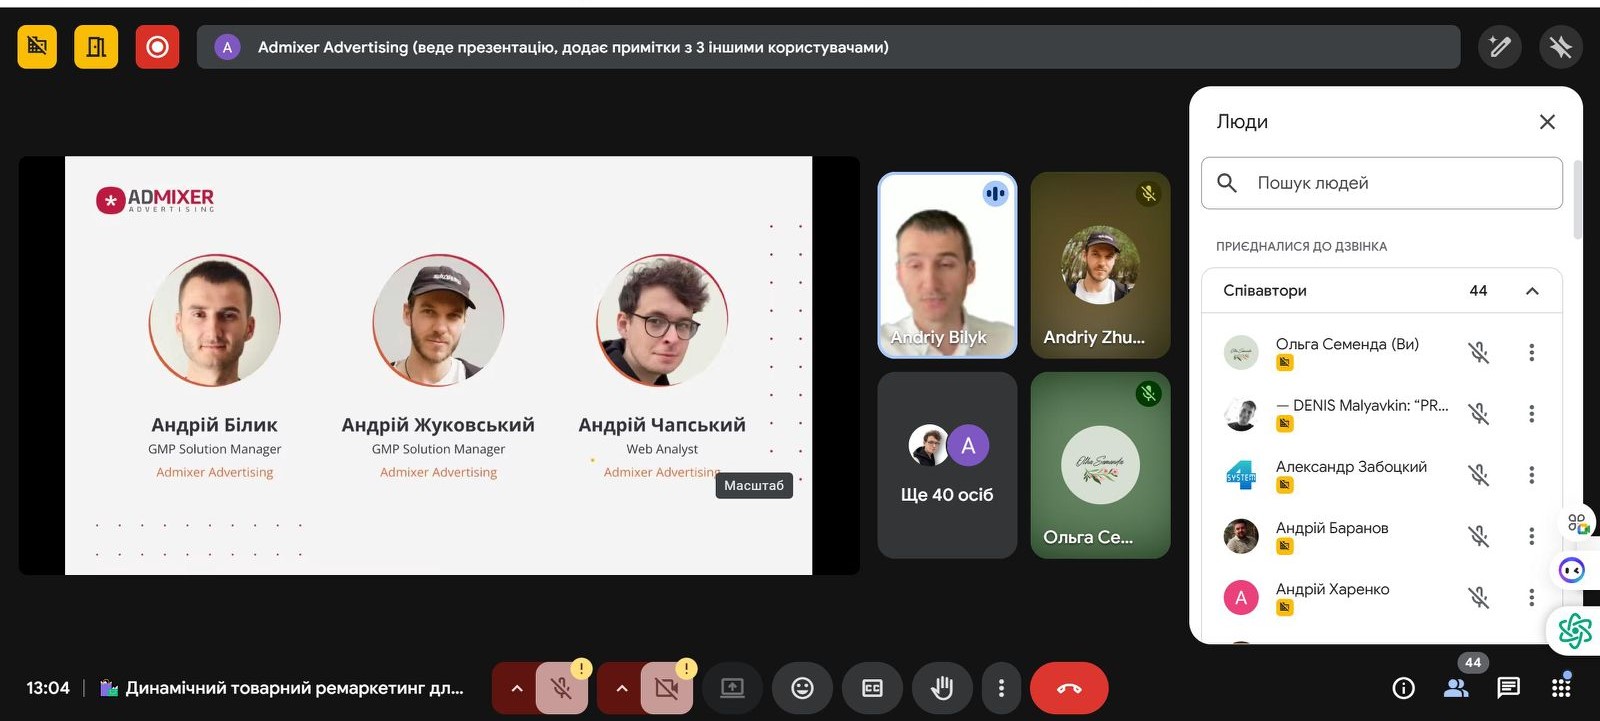Click the yellow door icon beside record button

point(96,47)
